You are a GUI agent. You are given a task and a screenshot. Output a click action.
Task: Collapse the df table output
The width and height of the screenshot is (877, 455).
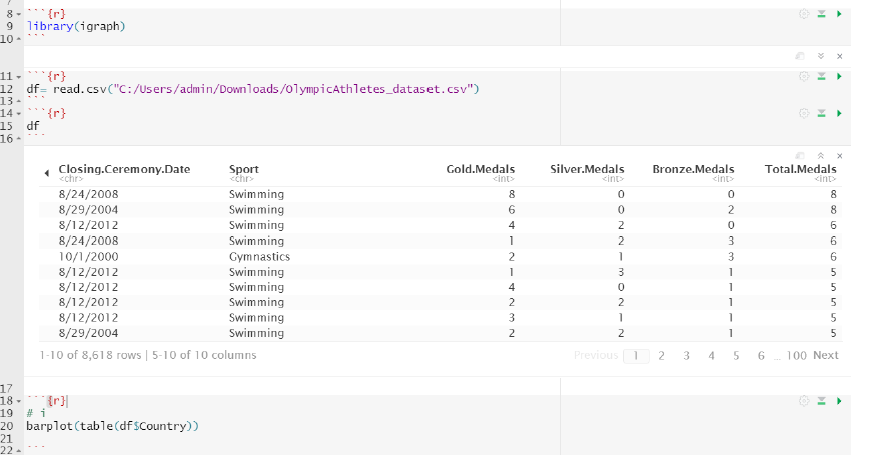click(821, 156)
